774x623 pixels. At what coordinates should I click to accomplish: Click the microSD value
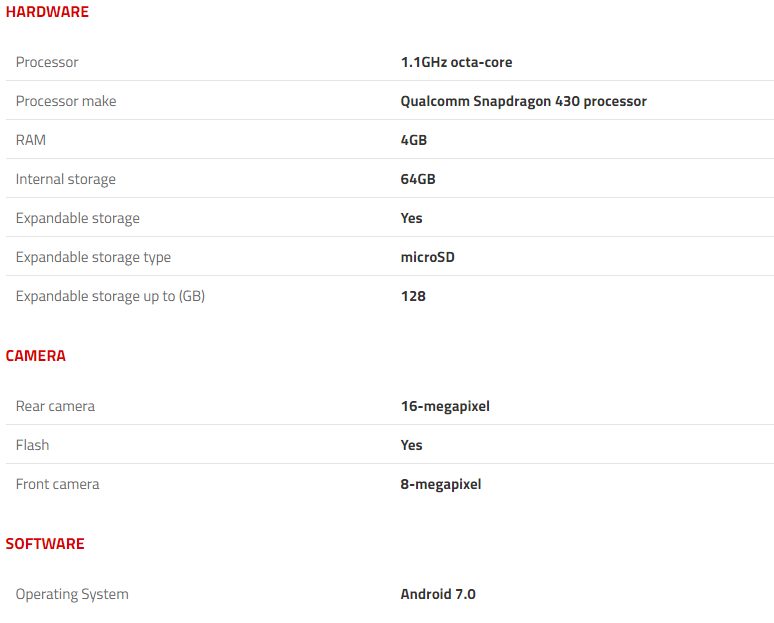pos(427,257)
